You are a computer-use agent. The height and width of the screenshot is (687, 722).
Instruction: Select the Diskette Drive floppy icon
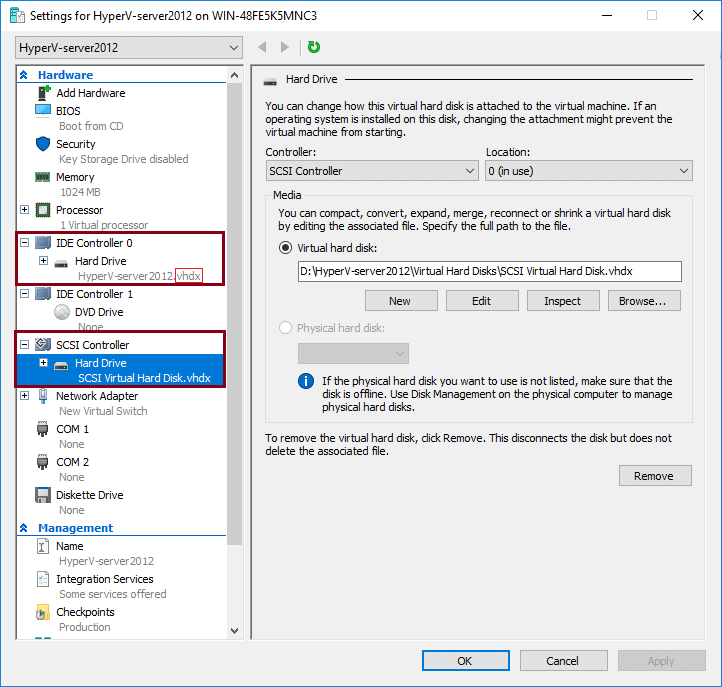tap(43, 495)
